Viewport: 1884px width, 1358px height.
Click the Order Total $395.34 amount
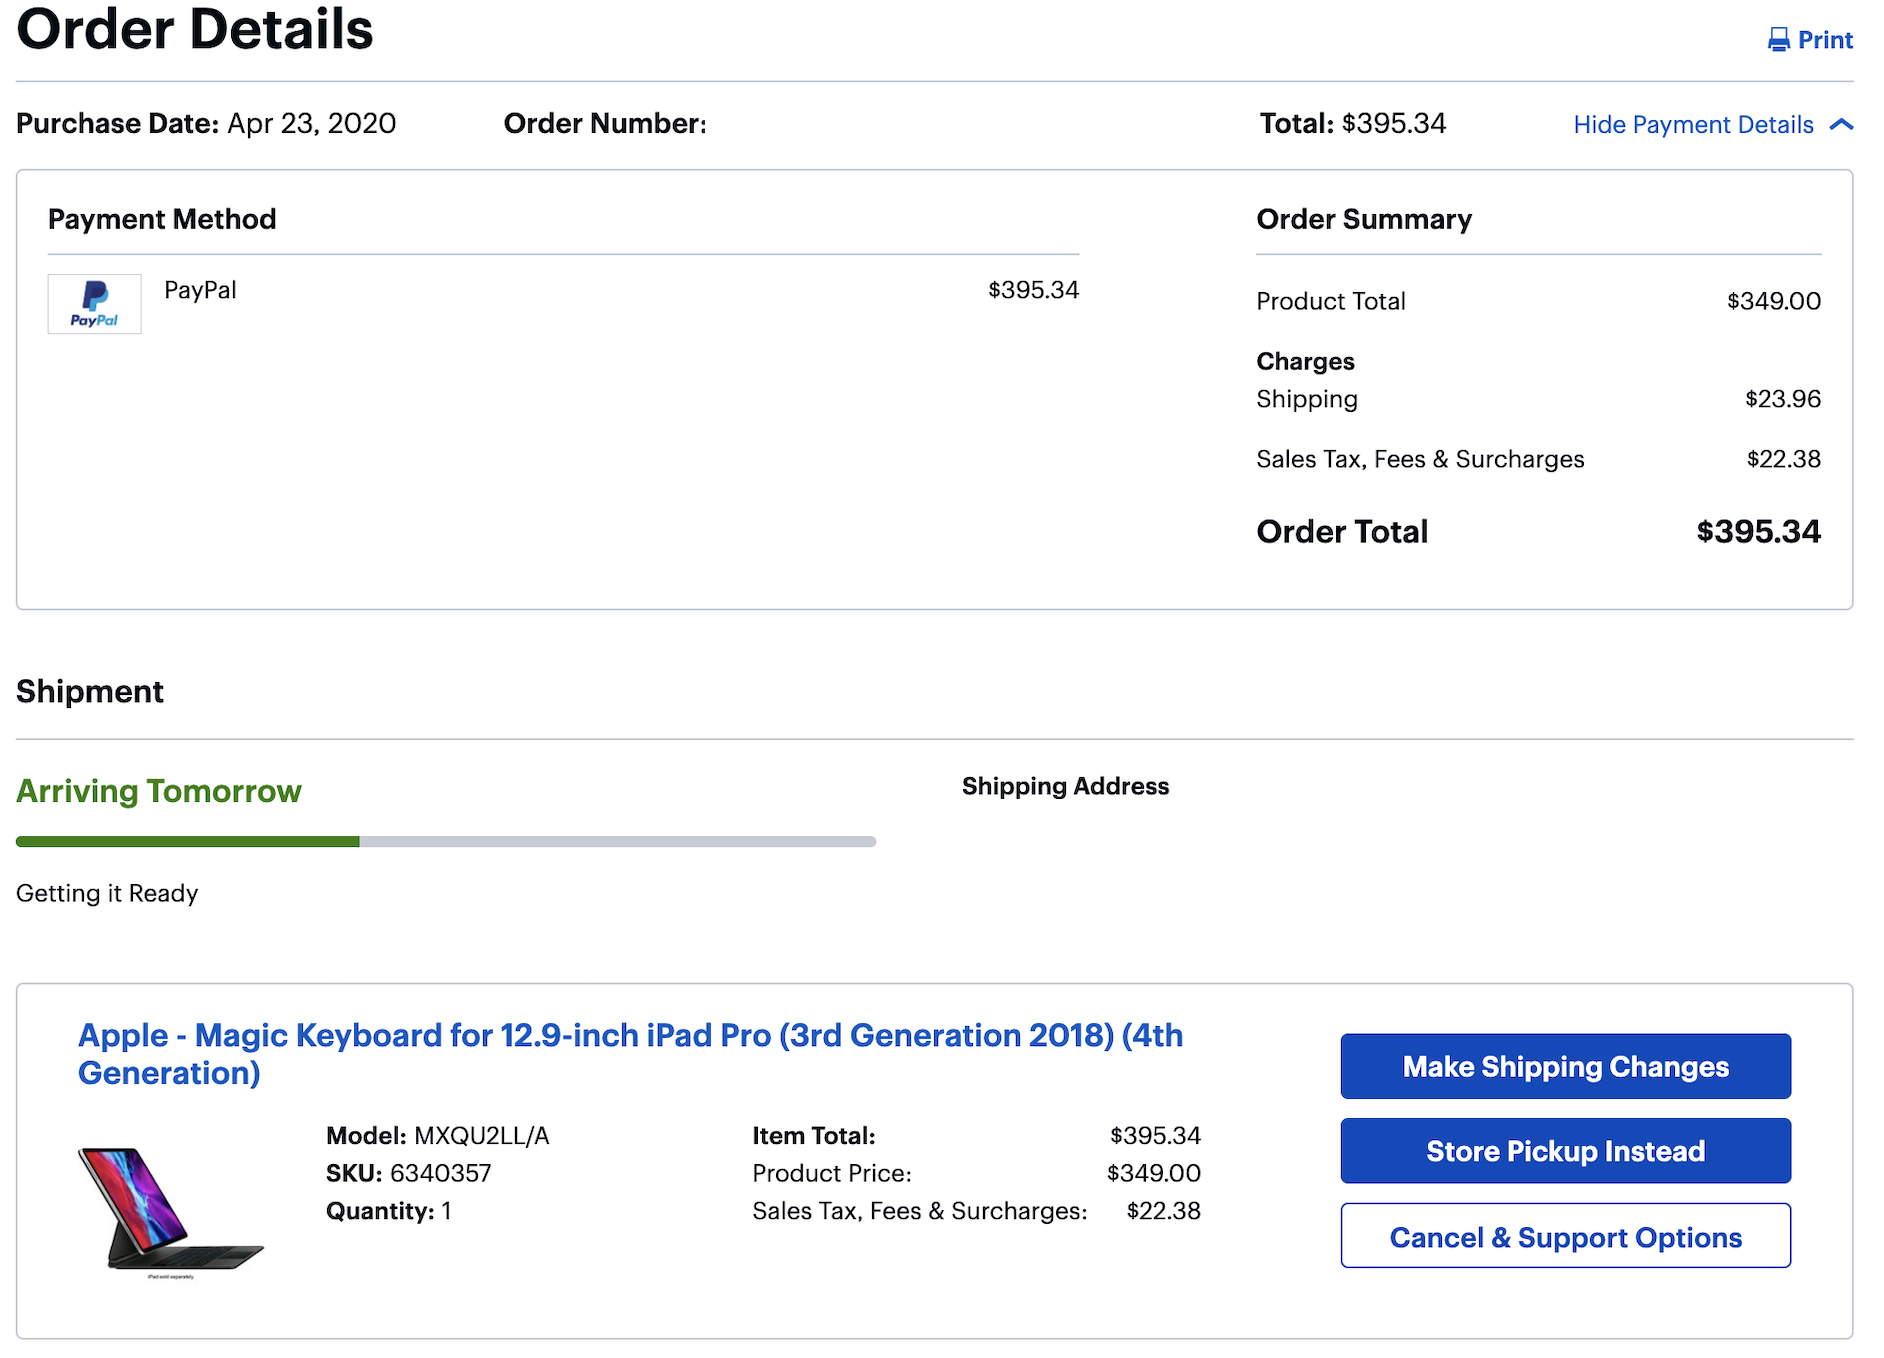click(1758, 532)
